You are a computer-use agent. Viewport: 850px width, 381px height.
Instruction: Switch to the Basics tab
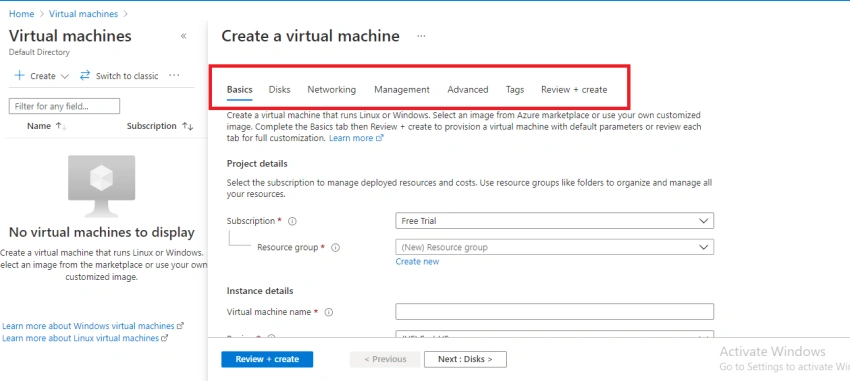(x=240, y=89)
